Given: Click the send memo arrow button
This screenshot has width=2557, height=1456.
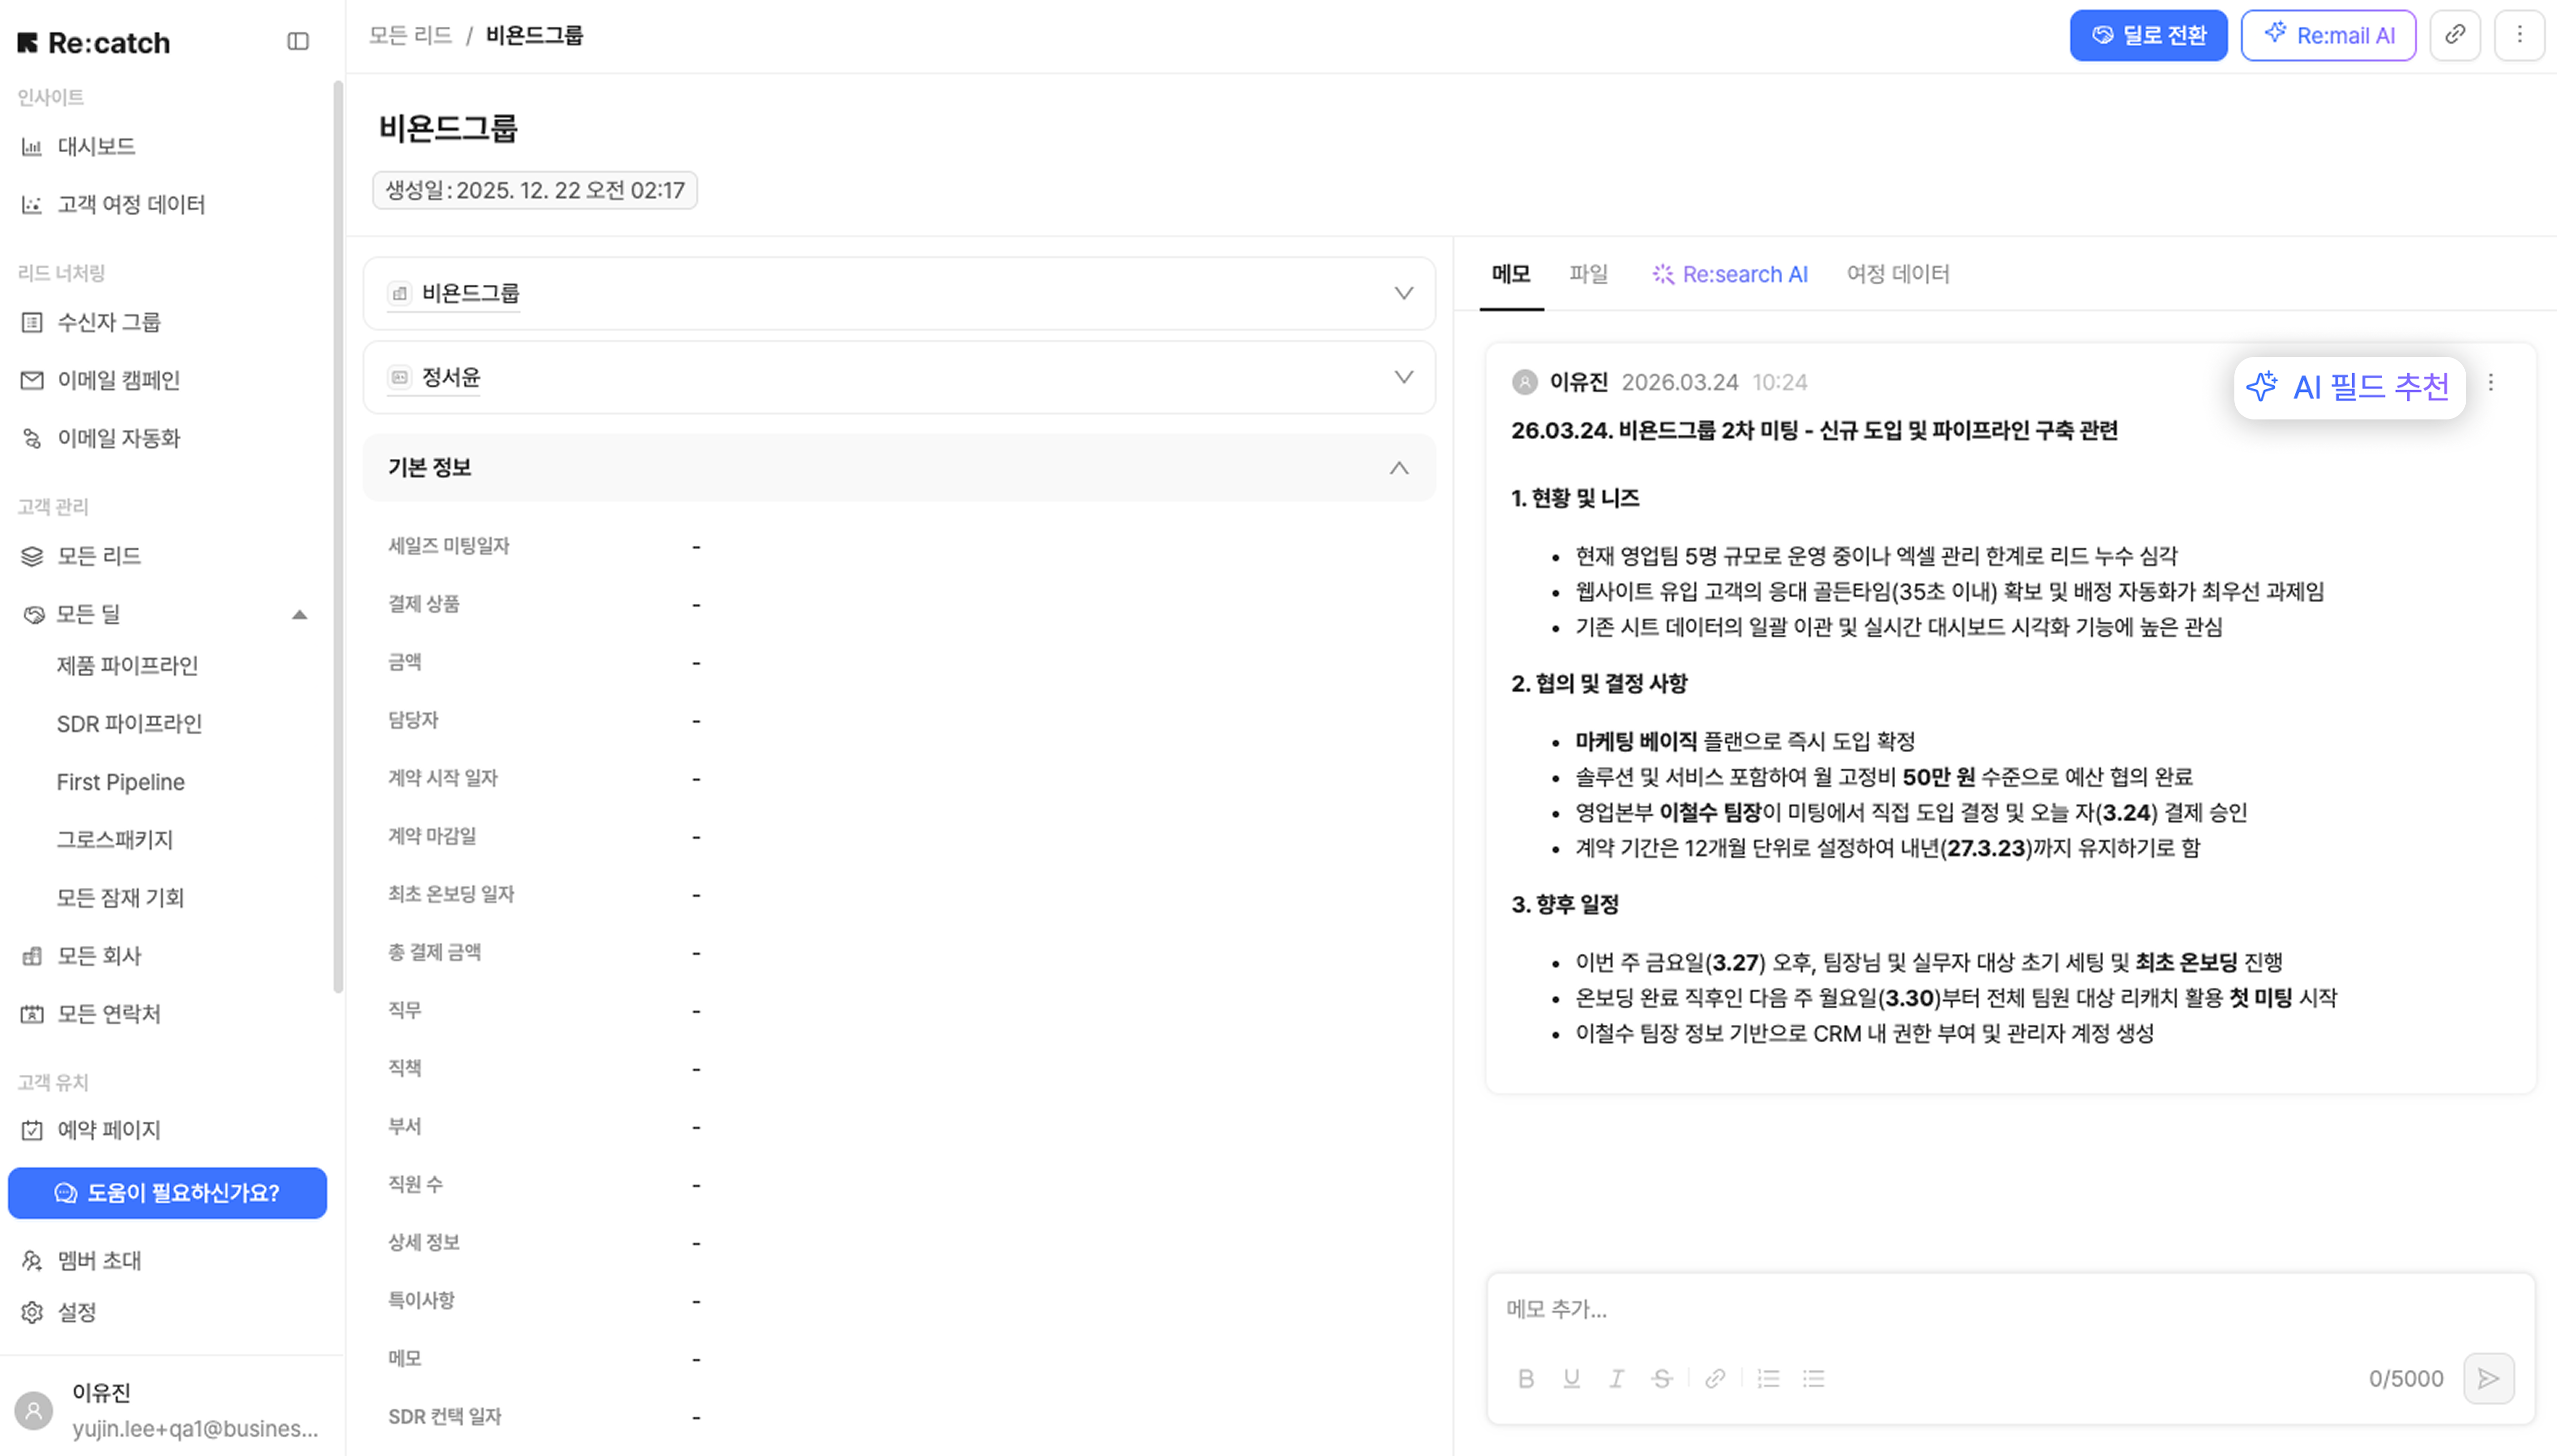Looking at the screenshot, I should [x=2488, y=1379].
